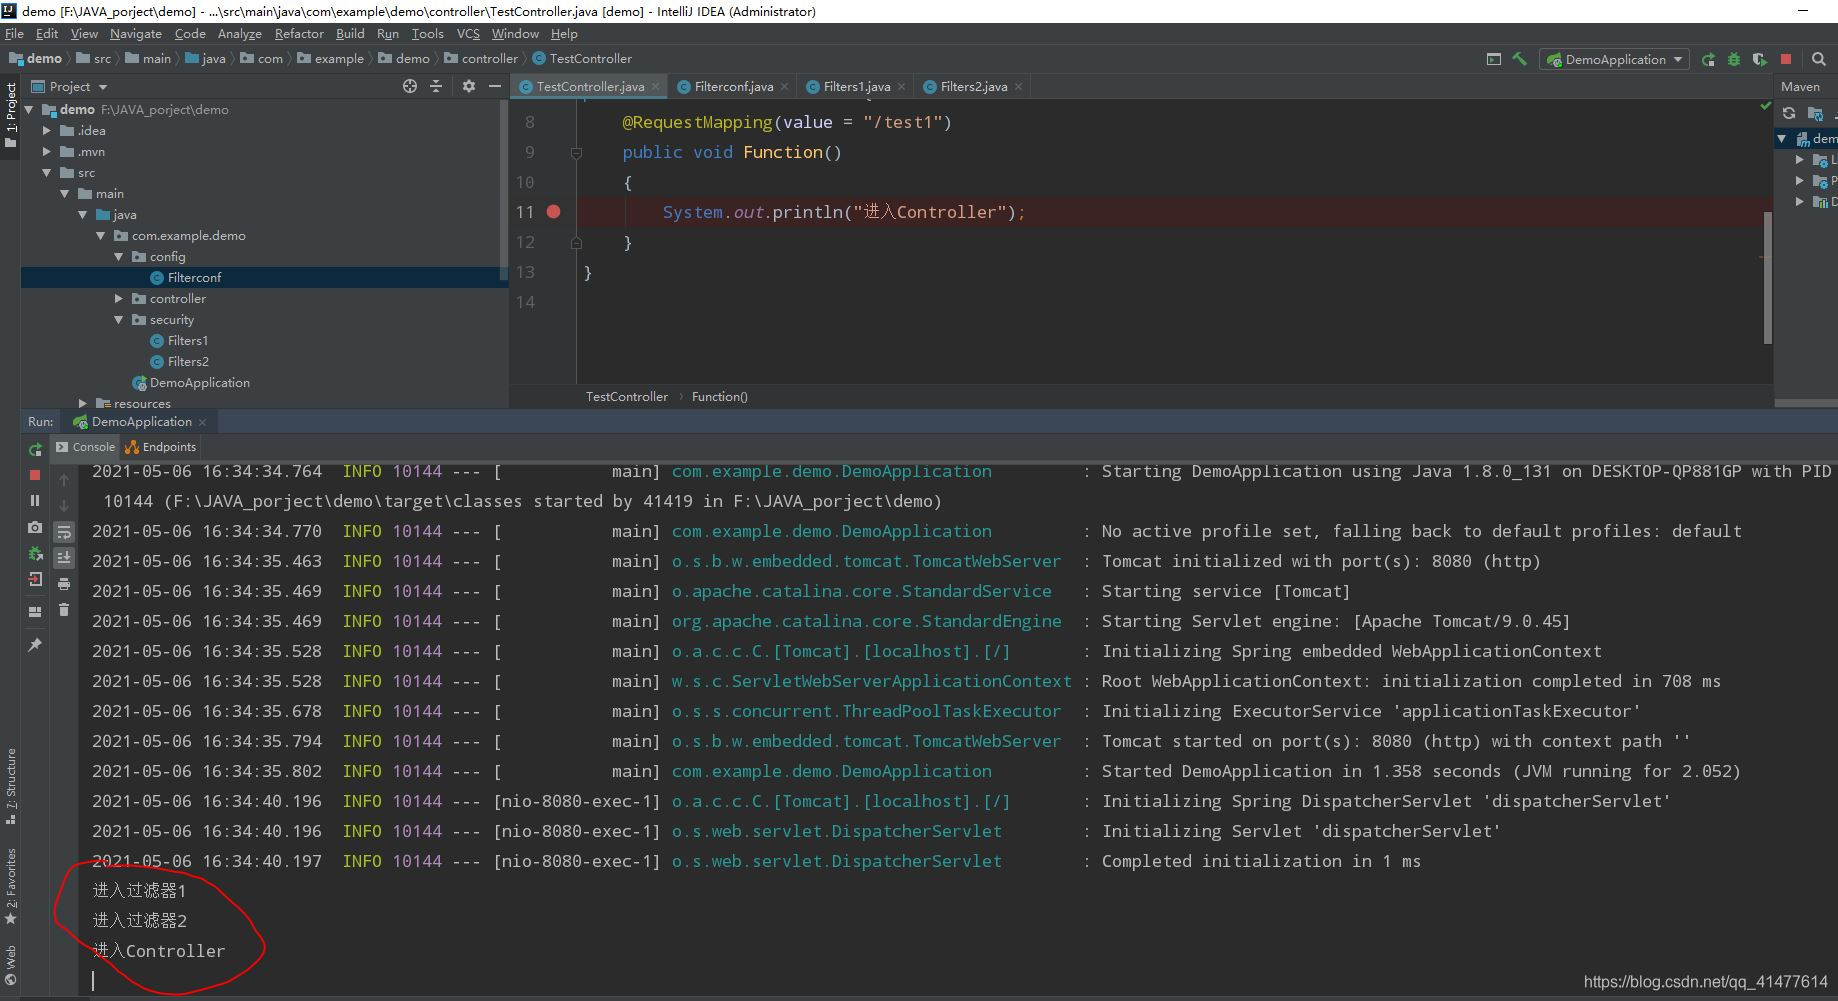The width and height of the screenshot is (1838, 1001).
Task: Hide the Project tool window
Action: point(494,87)
